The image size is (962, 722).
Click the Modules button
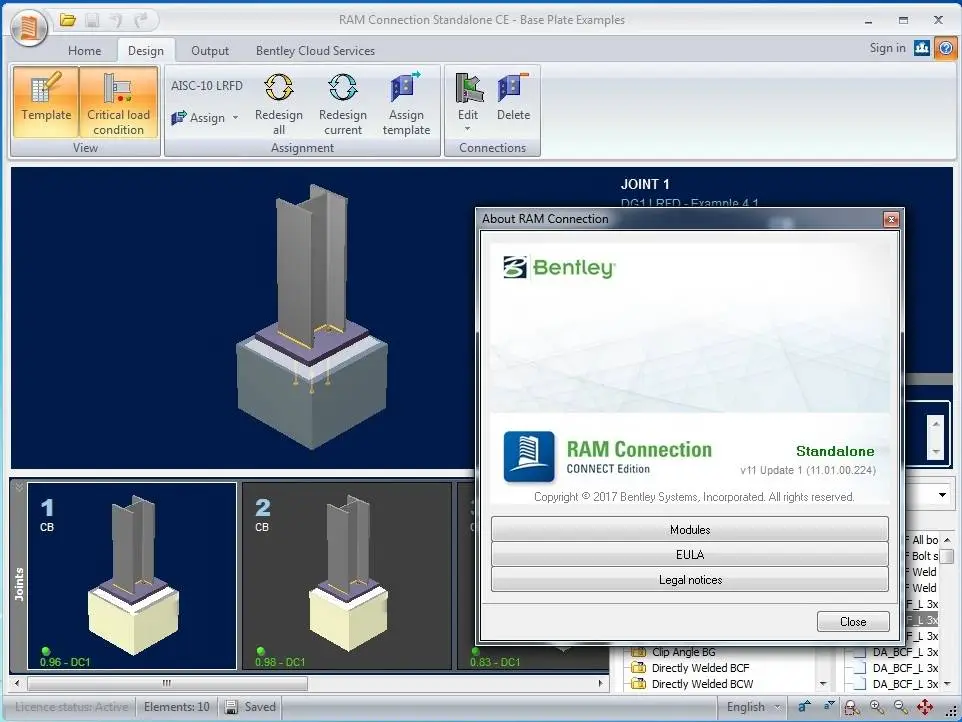point(690,529)
